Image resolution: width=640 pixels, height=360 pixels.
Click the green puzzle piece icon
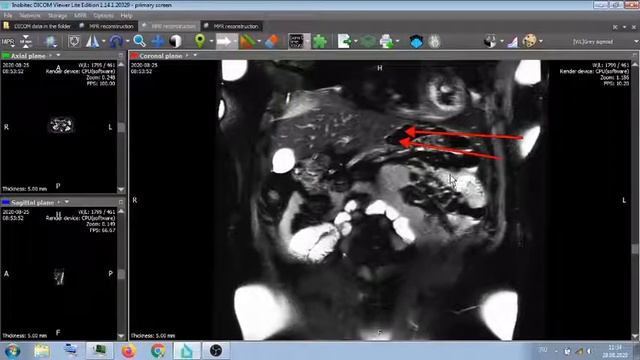[320, 41]
